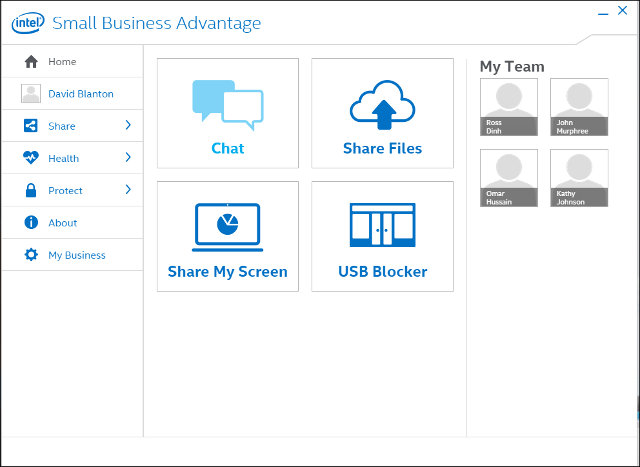Click the Share icon in sidebar
This screenshot has height=467, width=640.
coord(31,126)
